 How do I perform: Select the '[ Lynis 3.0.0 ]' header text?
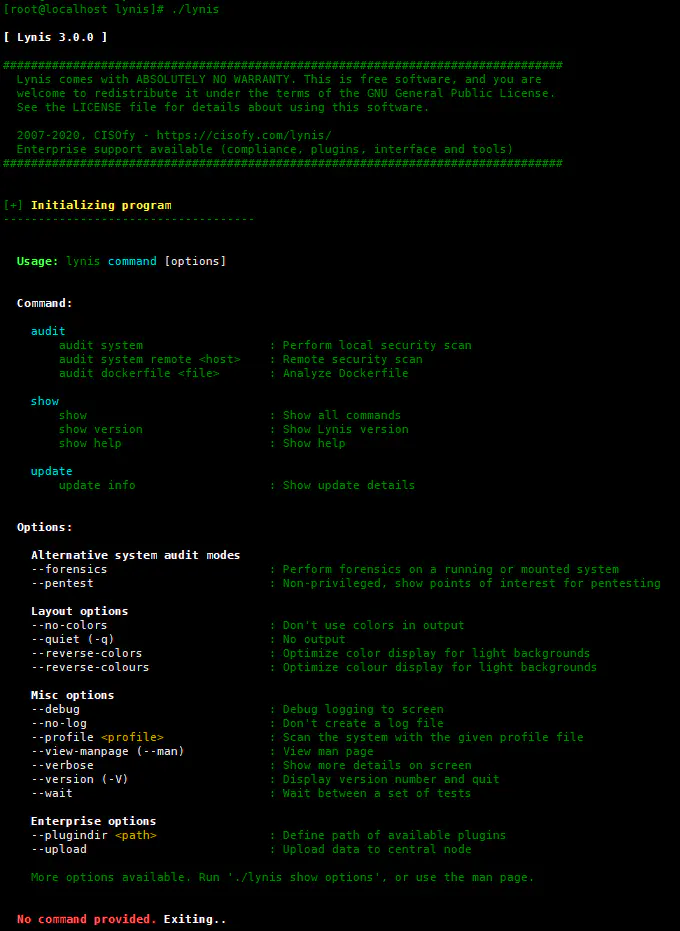click(x=55, y=37)
